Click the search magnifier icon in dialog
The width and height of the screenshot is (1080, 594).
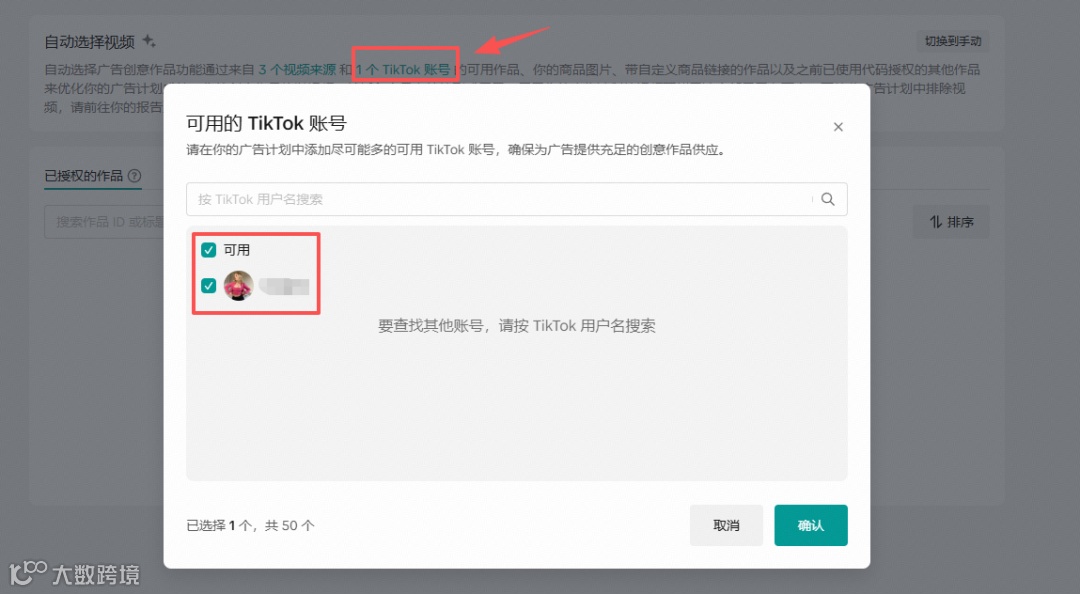tap(828, 199)
